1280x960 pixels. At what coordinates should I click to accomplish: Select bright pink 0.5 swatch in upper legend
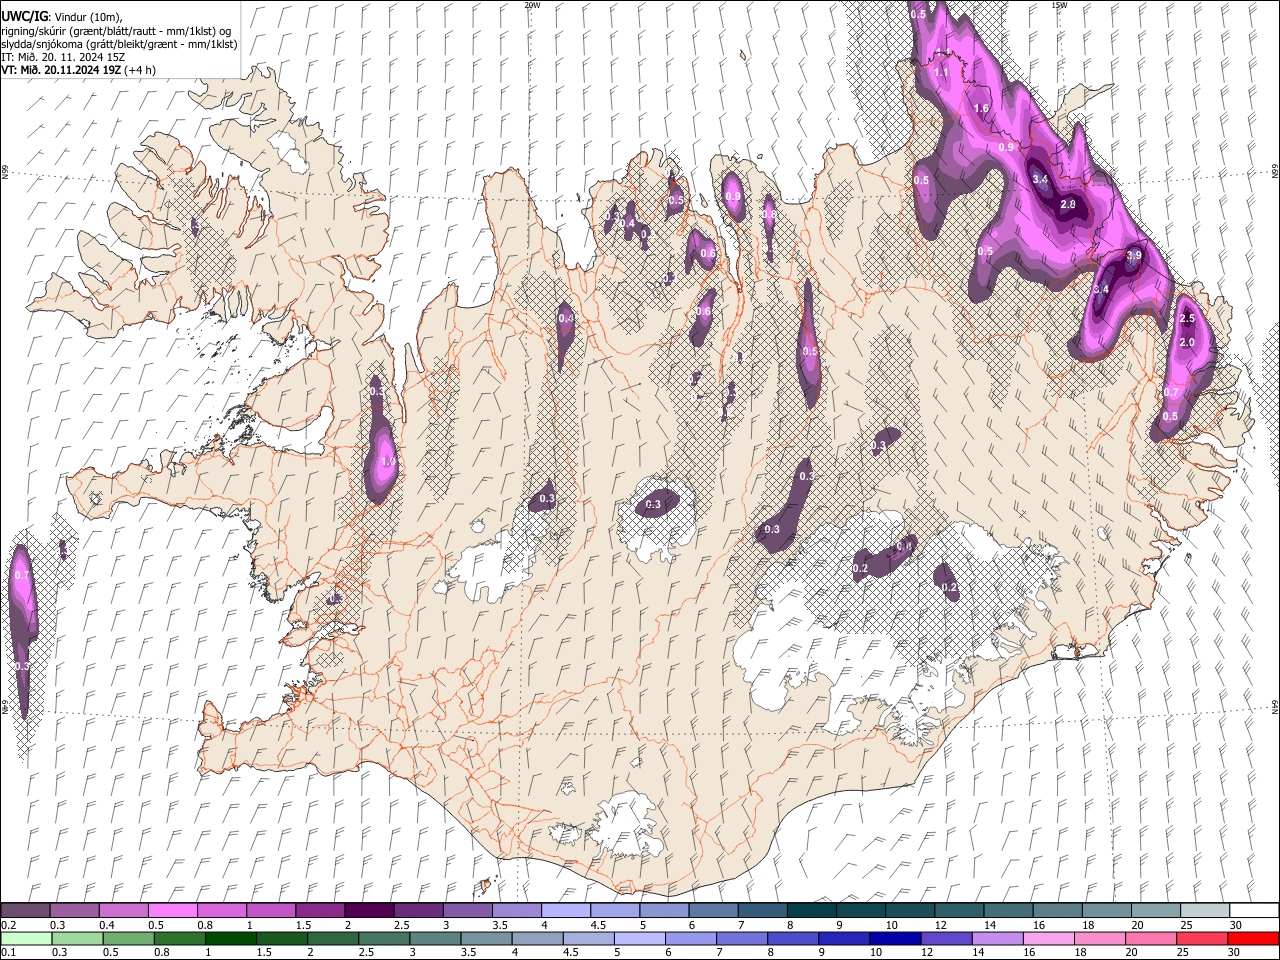click(x=172, y=910)
